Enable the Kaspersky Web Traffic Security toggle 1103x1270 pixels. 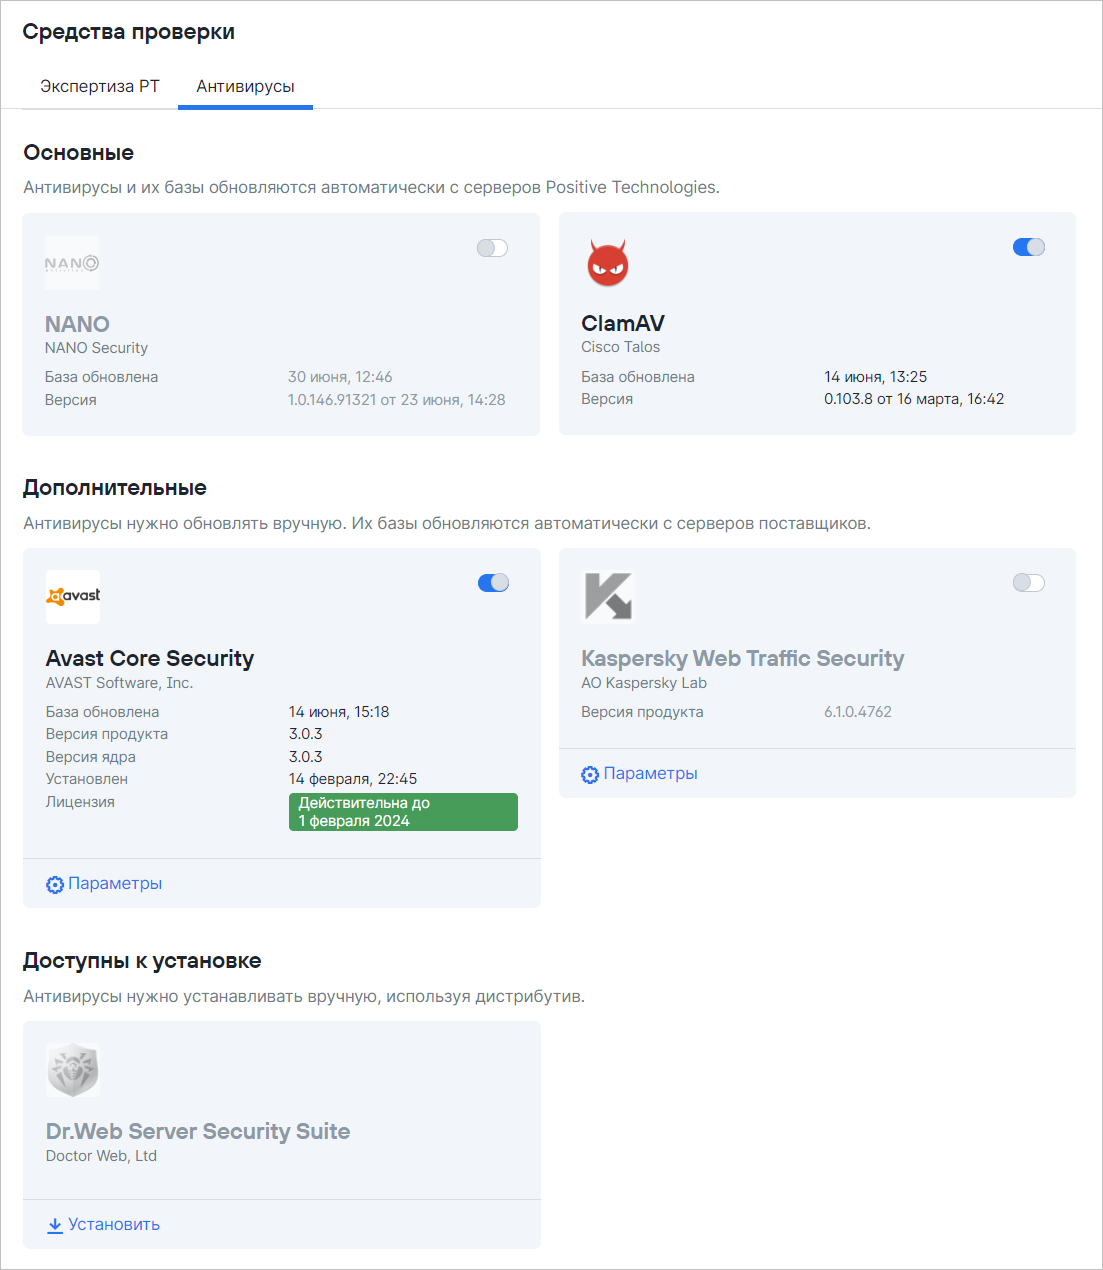tap(1028, 583)
